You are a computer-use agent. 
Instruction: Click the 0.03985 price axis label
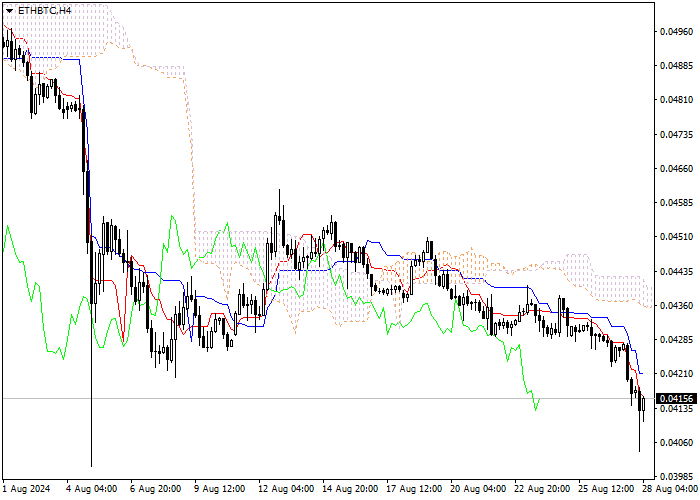(677, 477)
